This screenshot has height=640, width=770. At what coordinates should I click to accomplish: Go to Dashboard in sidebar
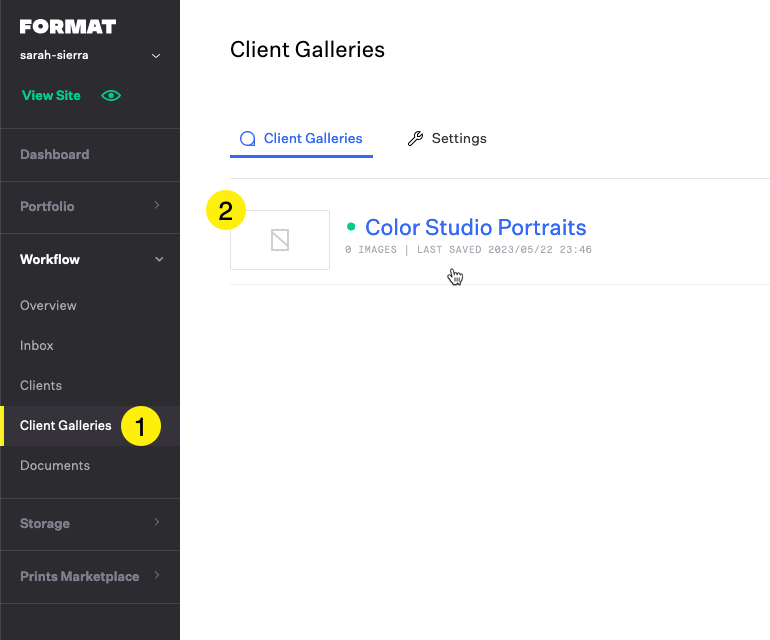(54, 155)
